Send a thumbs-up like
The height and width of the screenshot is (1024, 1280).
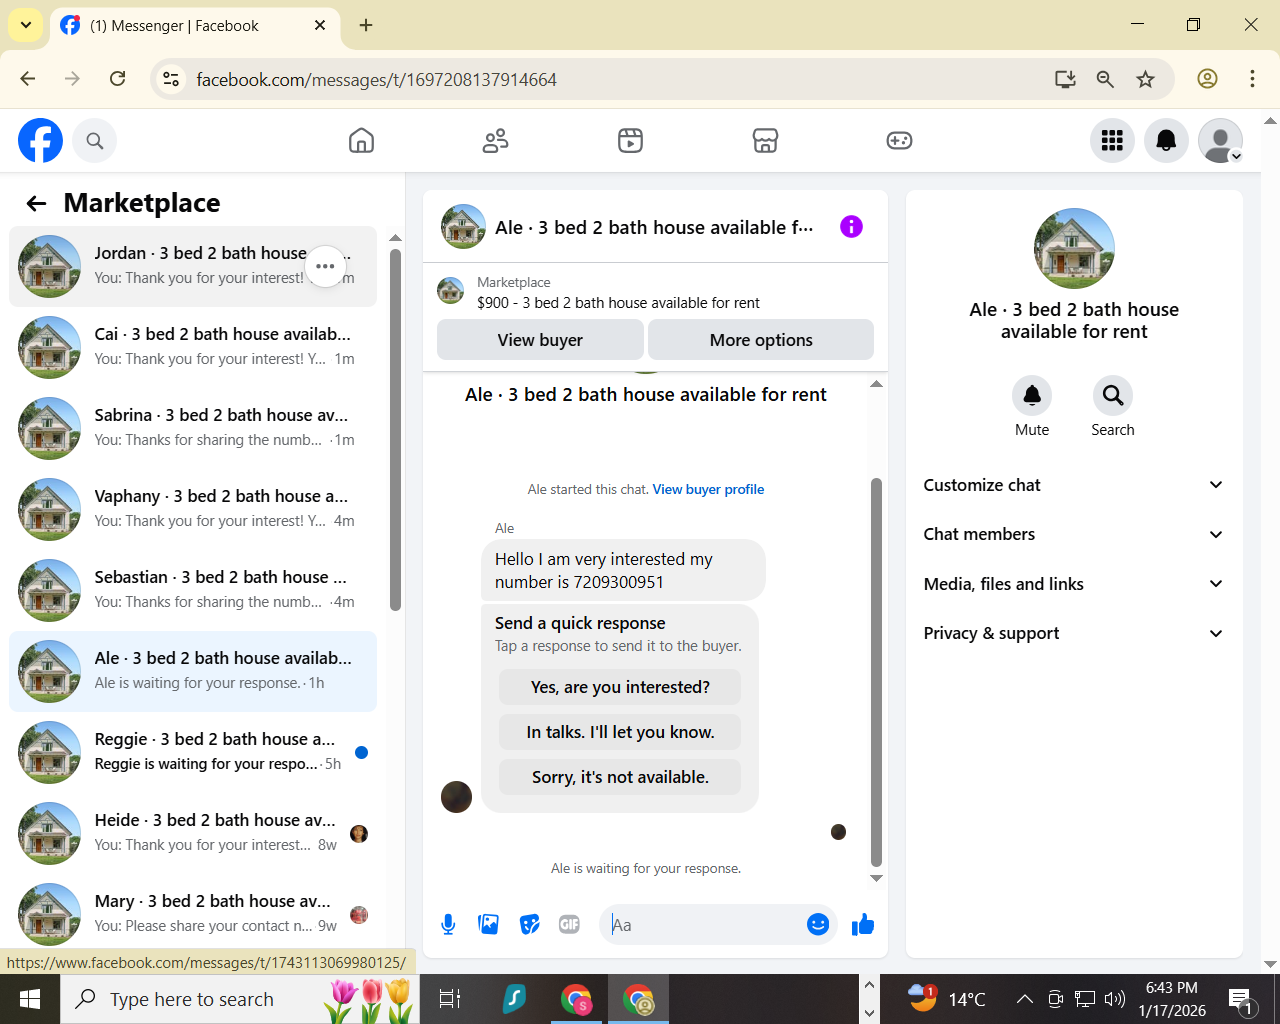863,925
